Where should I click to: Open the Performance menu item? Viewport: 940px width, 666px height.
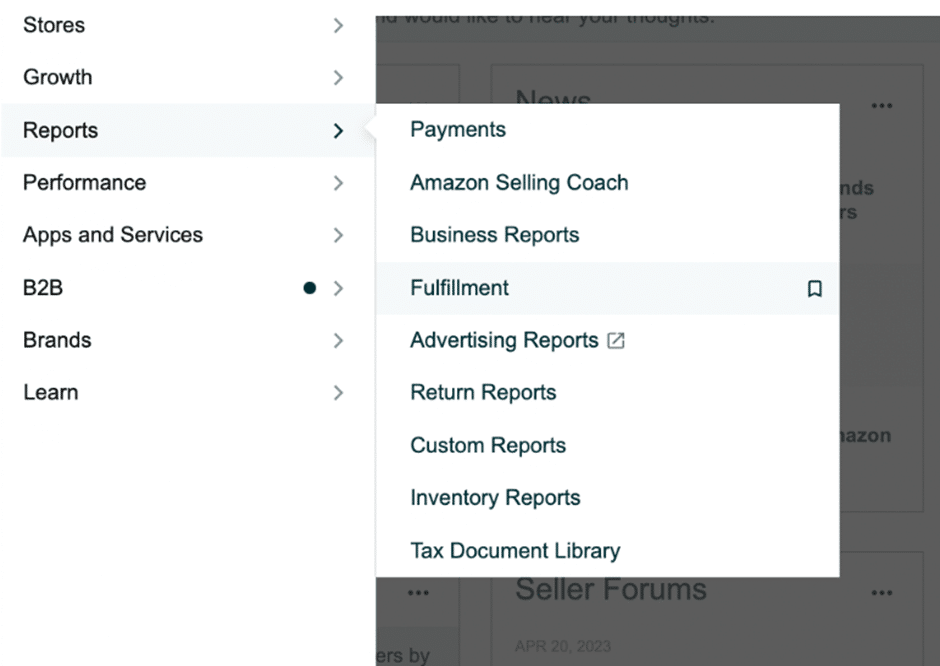[x=188, y=183]
